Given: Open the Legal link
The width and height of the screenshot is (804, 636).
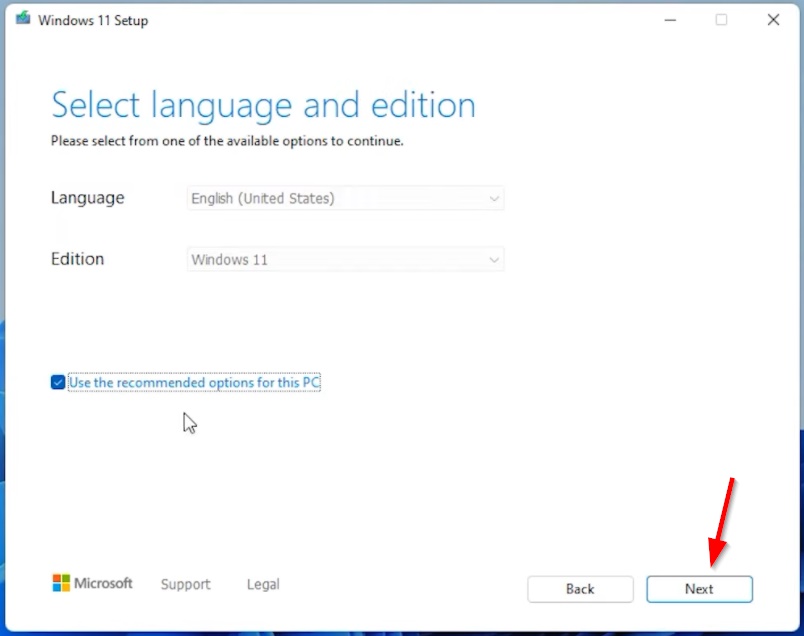Looking at the screenshot, I should pos(263,584).
